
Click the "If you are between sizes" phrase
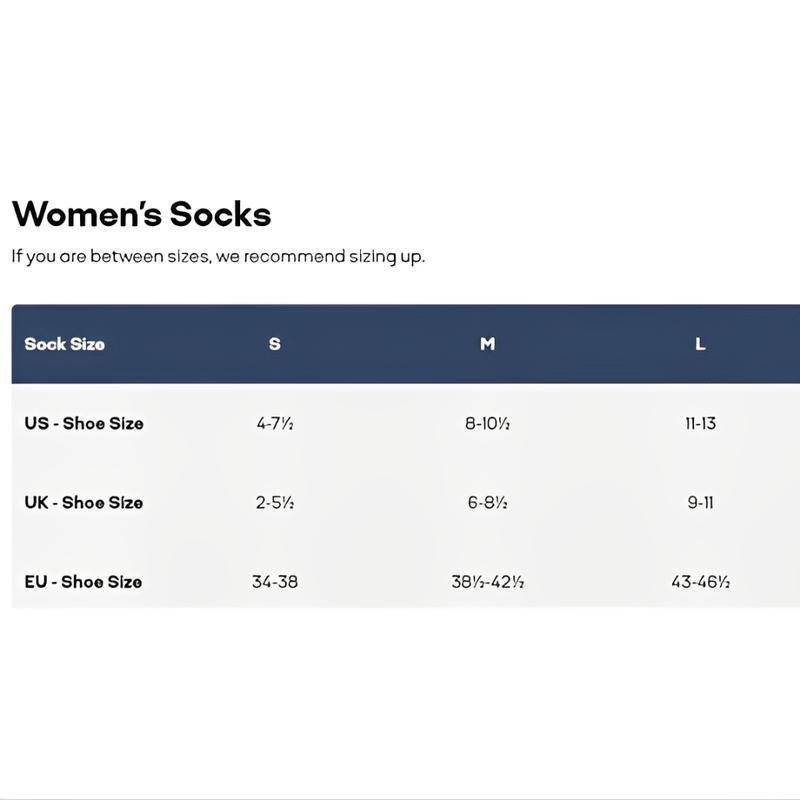[x=110, y=256]
